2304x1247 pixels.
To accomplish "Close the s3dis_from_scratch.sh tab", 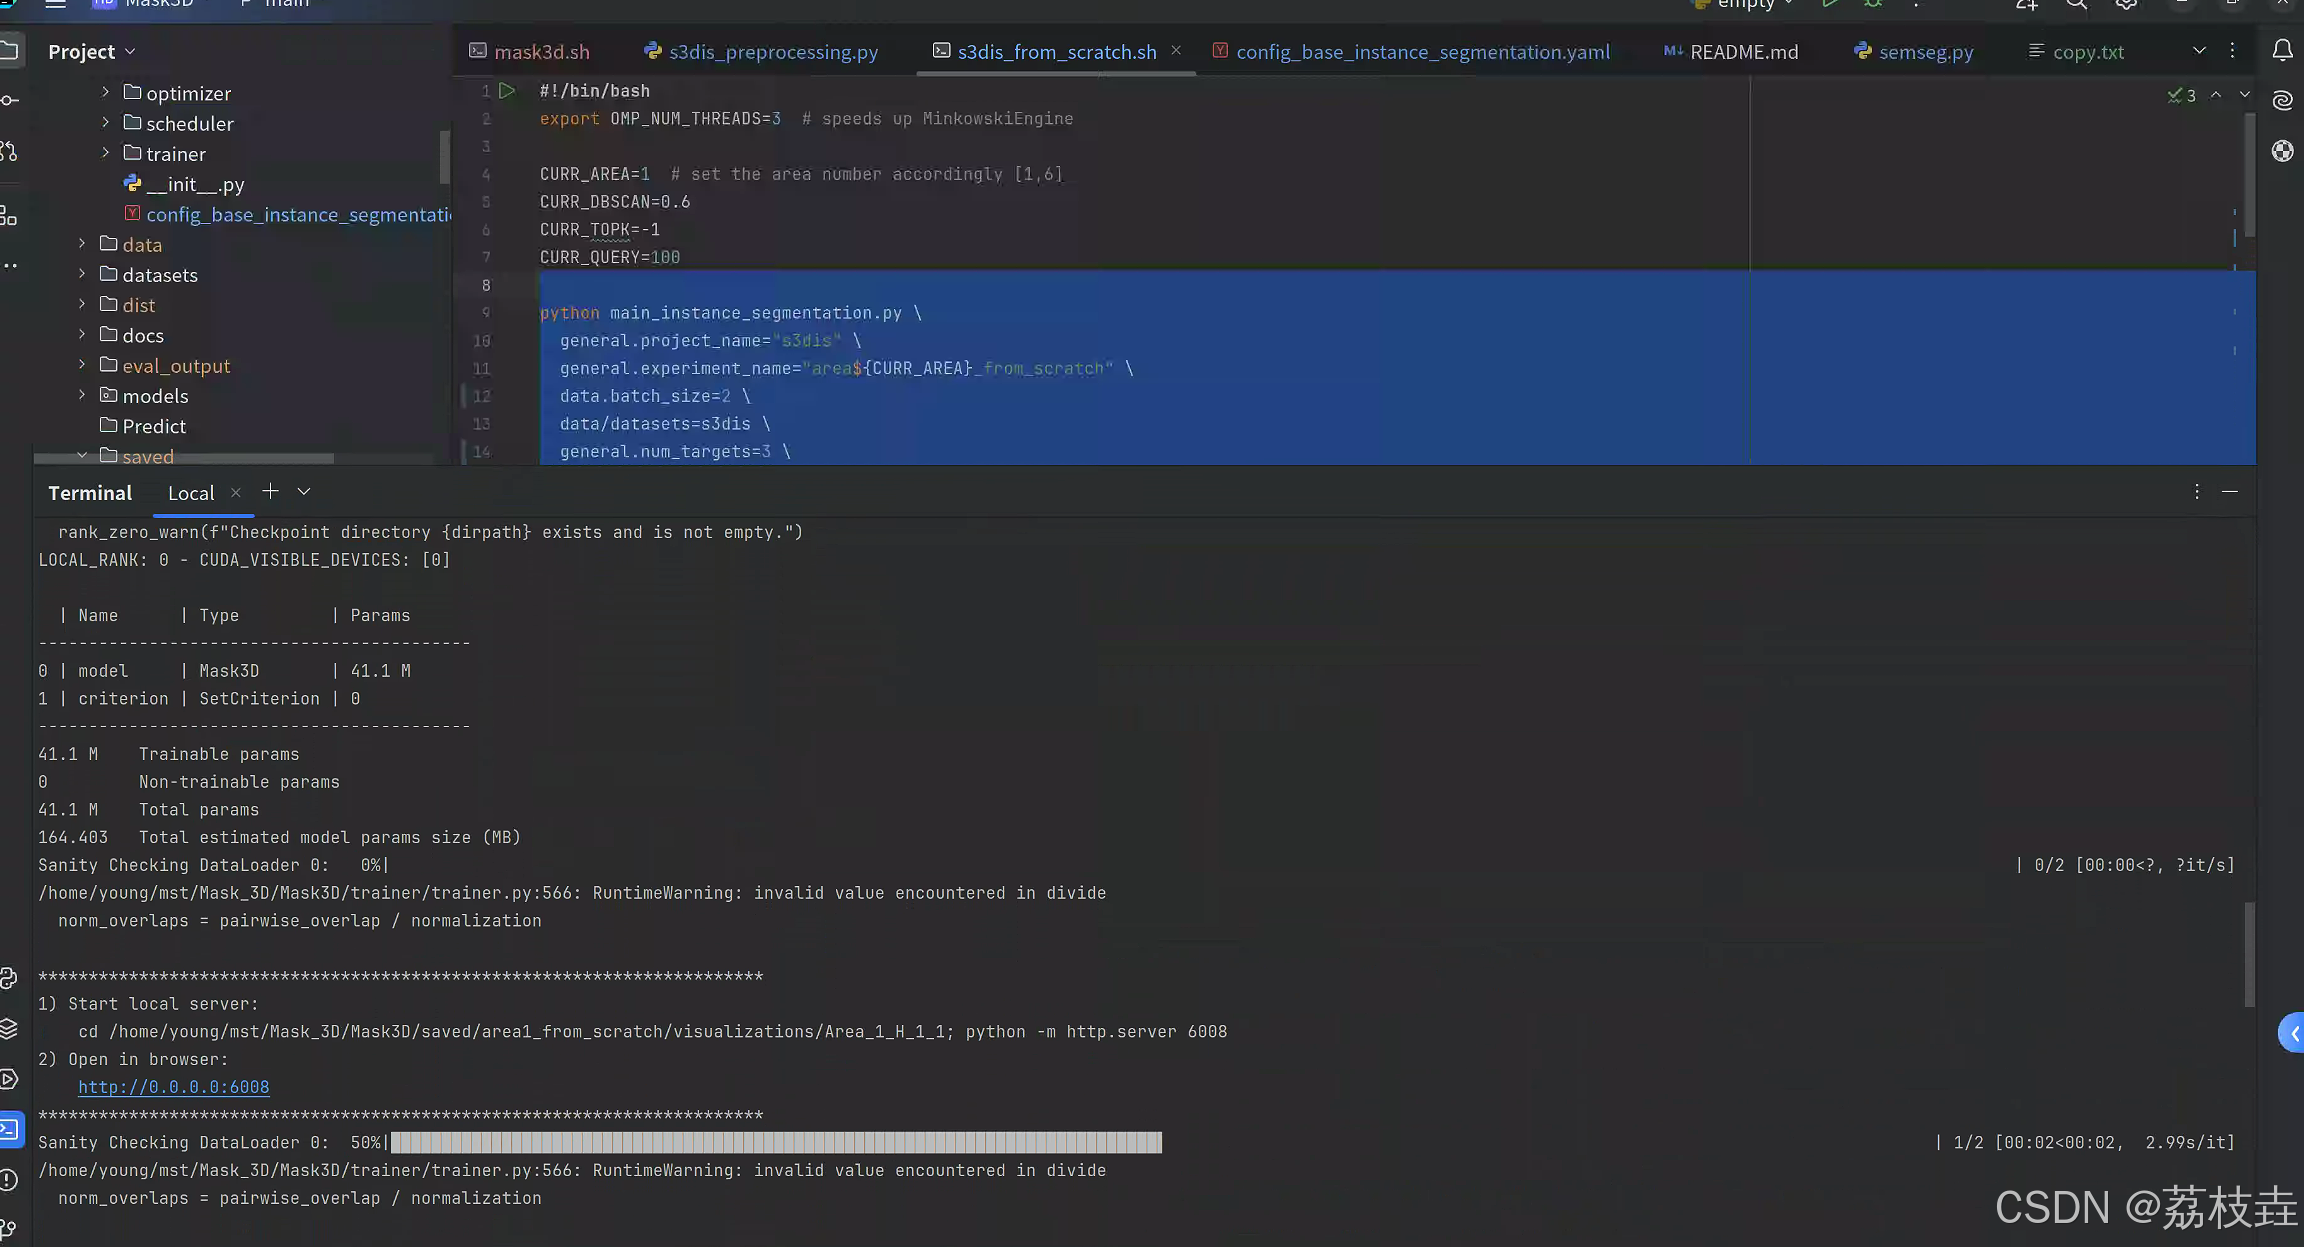I will point(1176,50).
